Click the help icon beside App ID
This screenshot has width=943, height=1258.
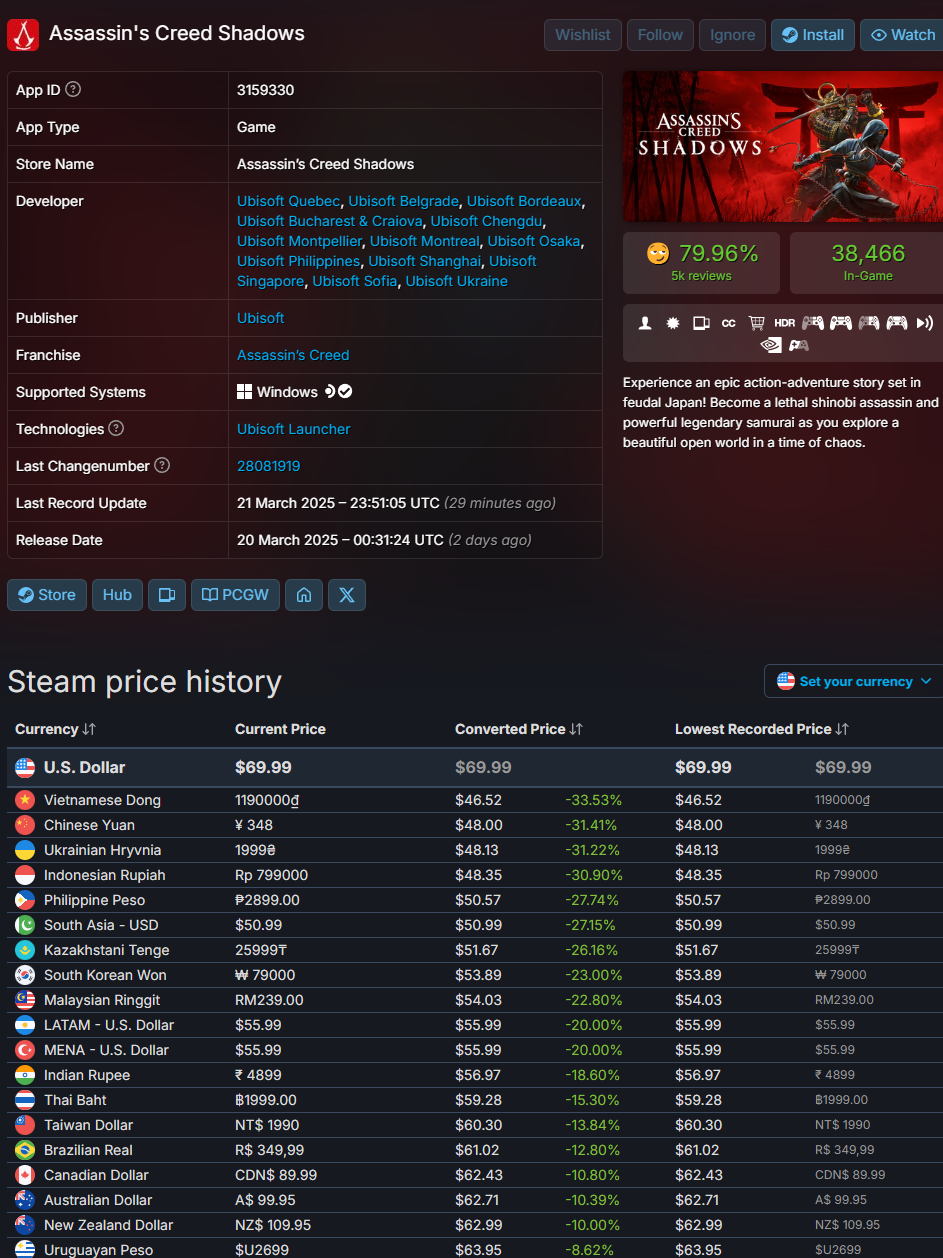pyautogui.click(x=73, y=90)
